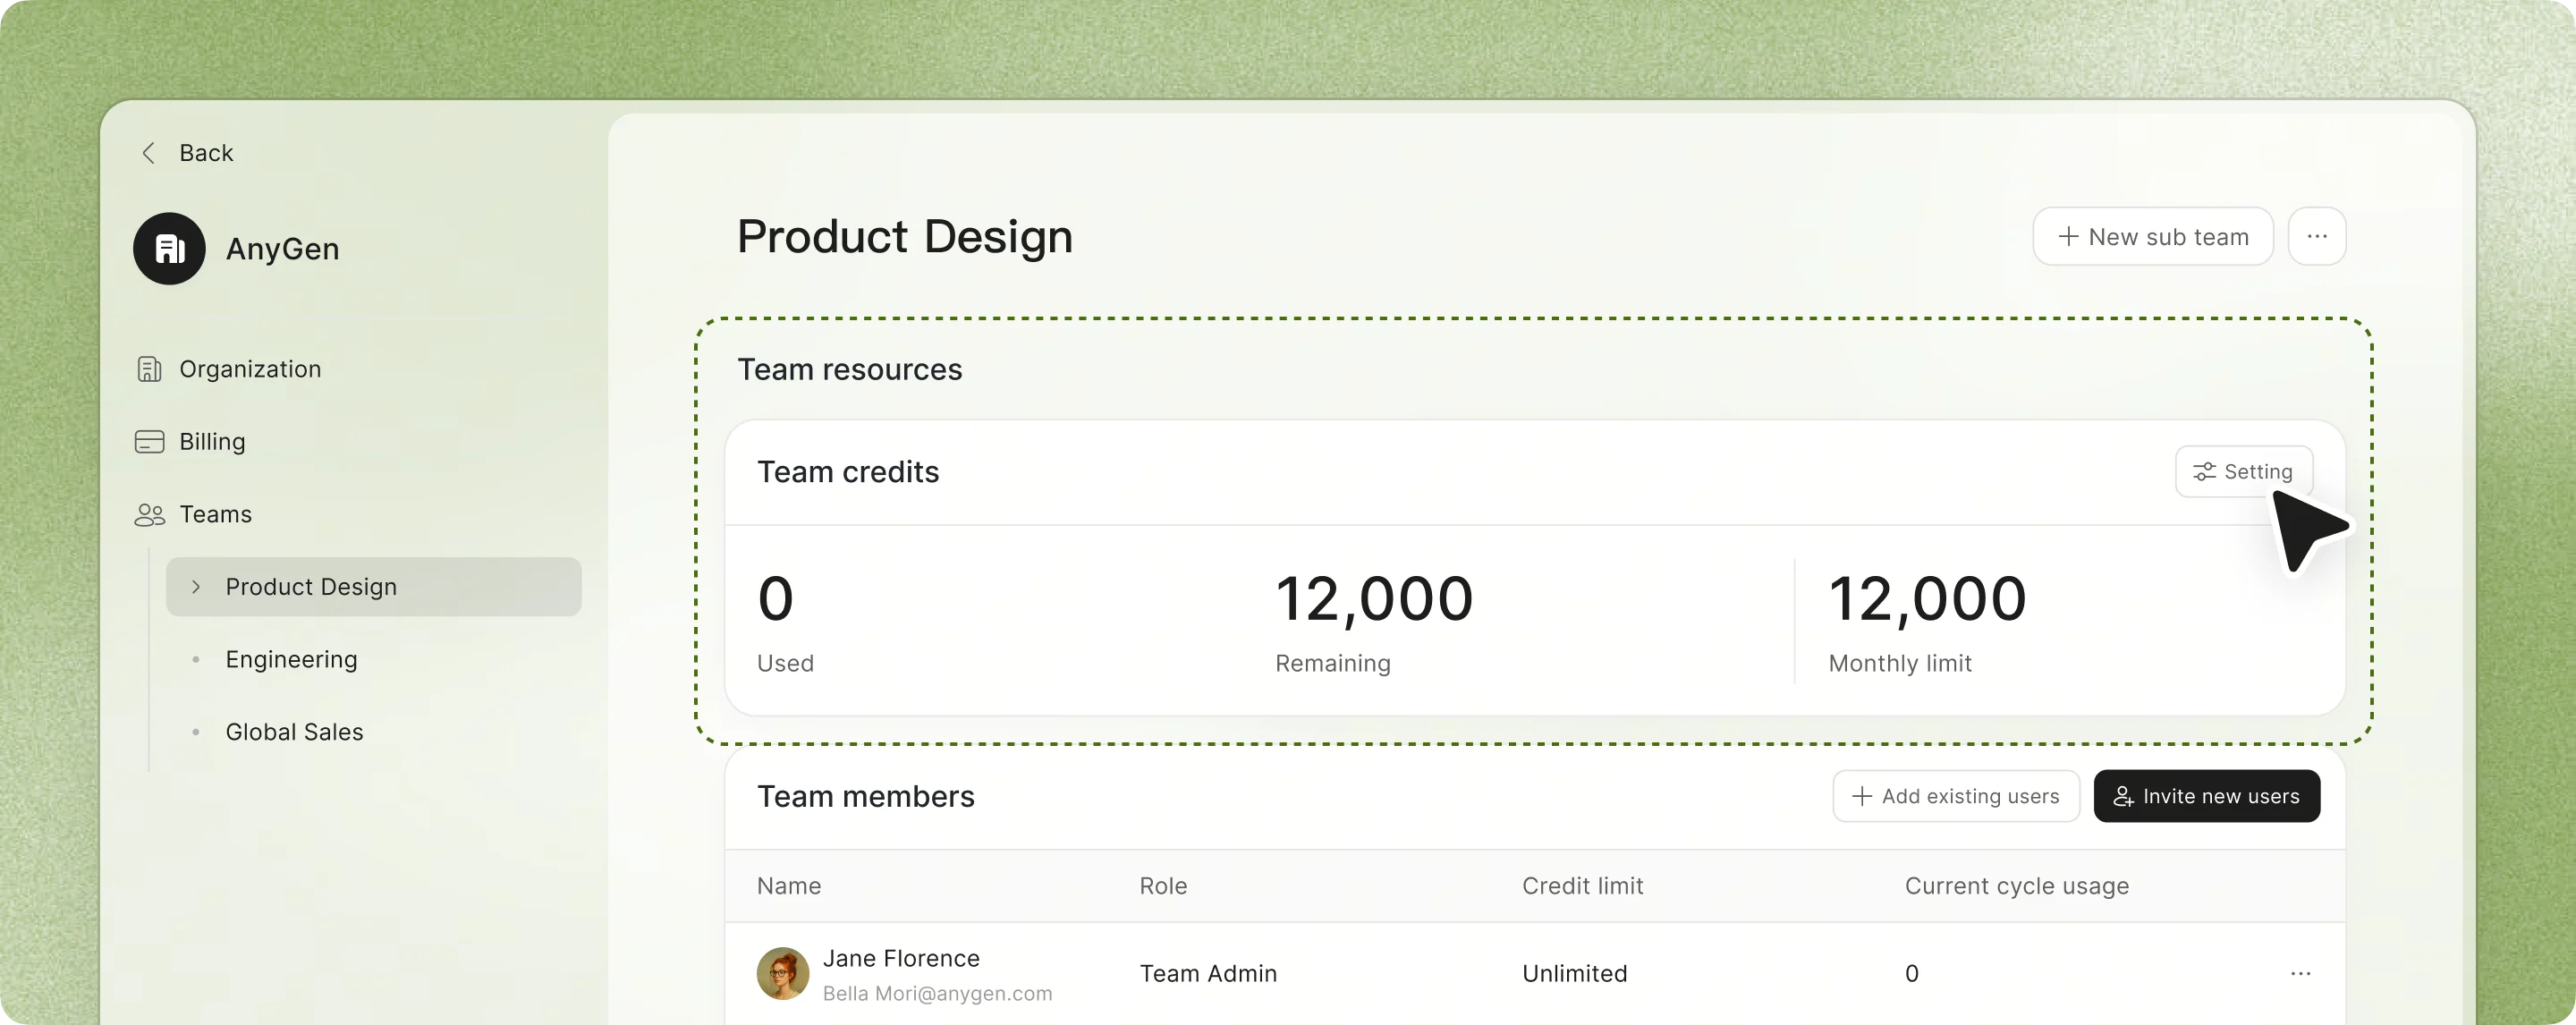Select the Engineering team
This screenshot has height=1025, width=2576.
coord(291,659)
